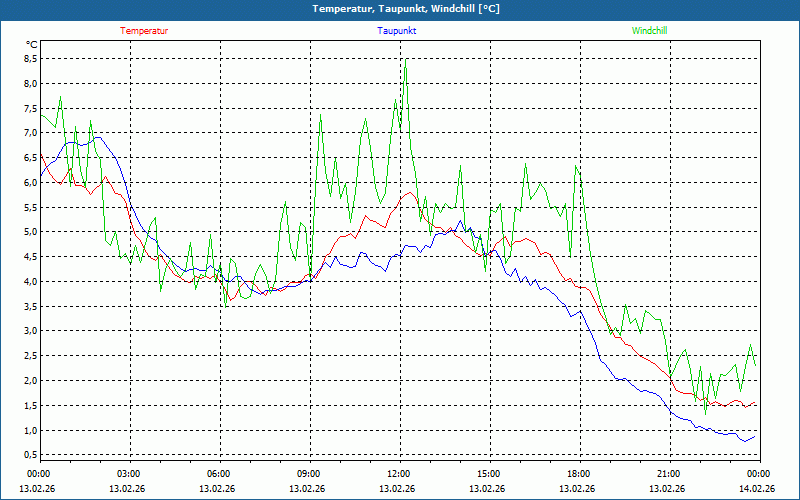Image resolution: width=800 pixels, height=500 pixels.
Task: Click the blue Taupunkt legend label
Action: (x=397, y=31)
